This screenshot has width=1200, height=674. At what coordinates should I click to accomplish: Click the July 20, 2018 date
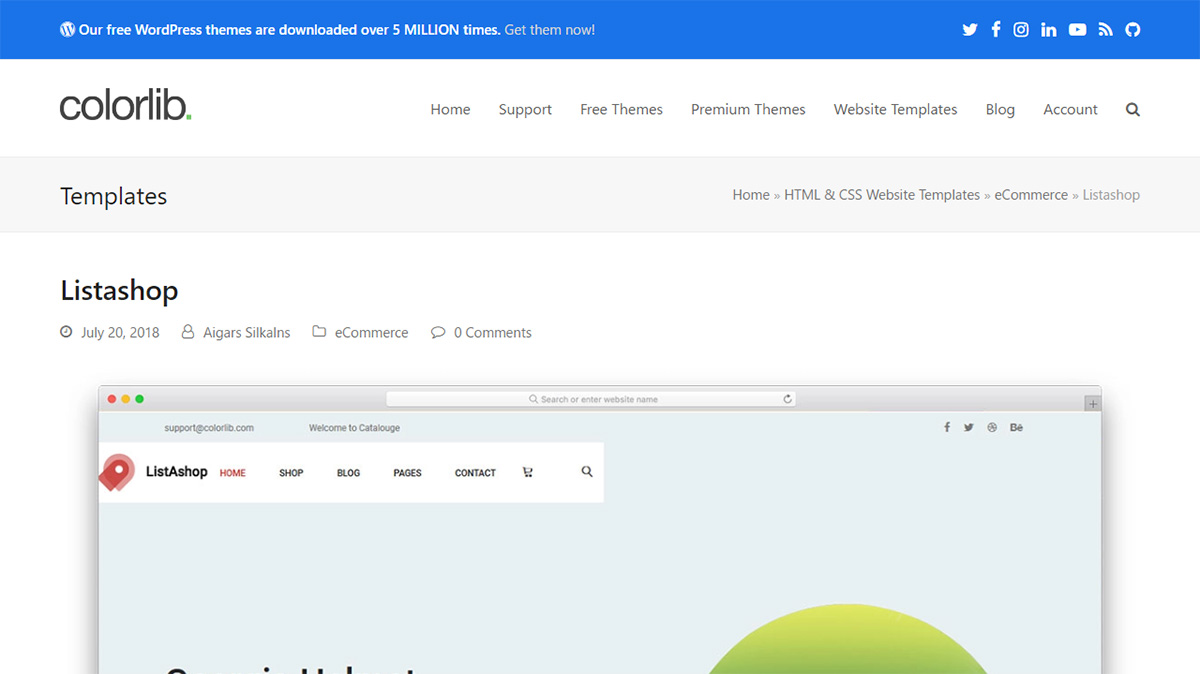coord(120,333)
